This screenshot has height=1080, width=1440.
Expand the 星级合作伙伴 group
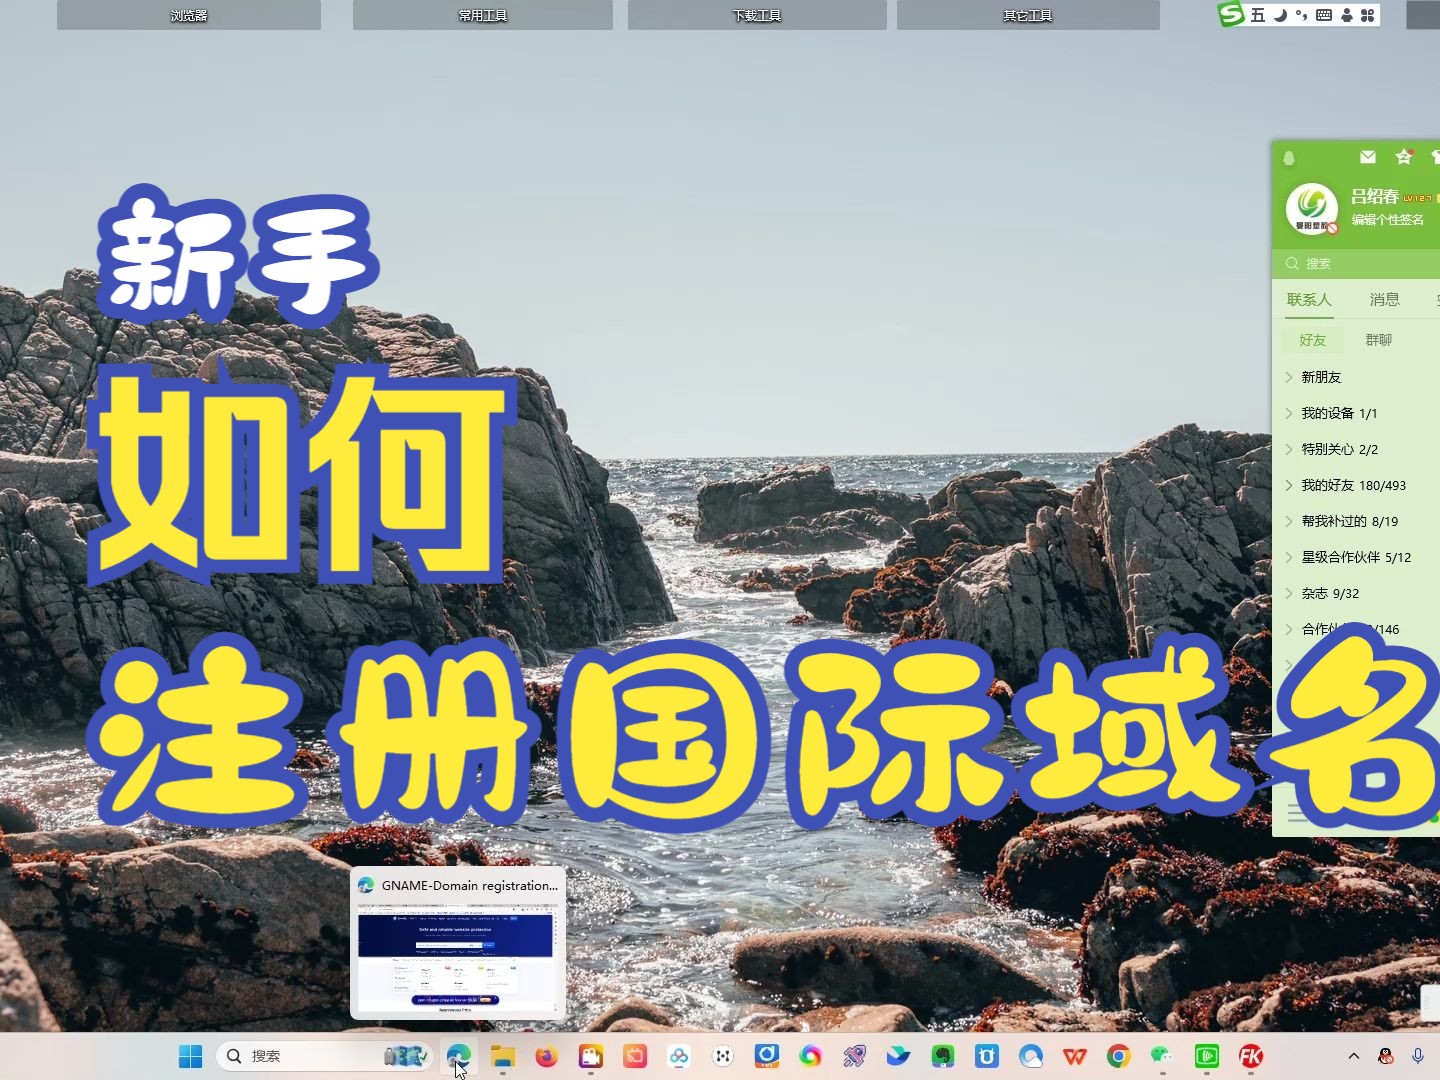click(x=1356, y=557)
